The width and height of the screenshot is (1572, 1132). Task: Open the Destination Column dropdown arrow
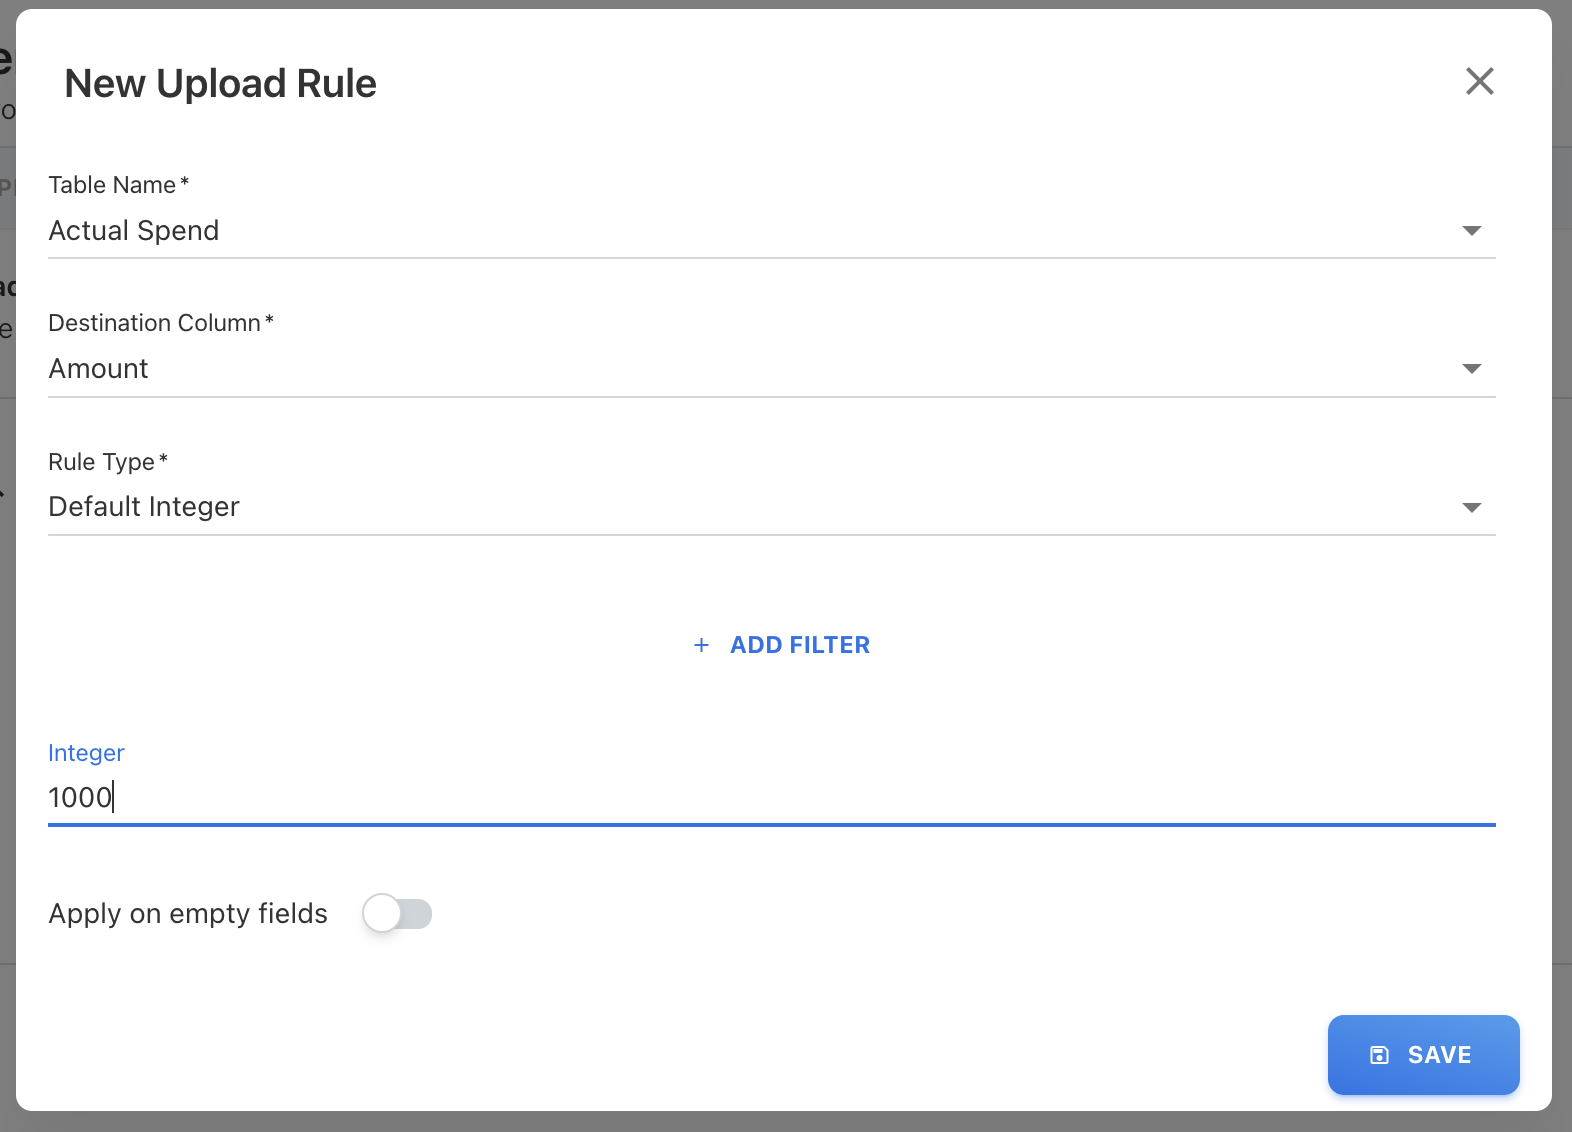[x=1471, y=369]
